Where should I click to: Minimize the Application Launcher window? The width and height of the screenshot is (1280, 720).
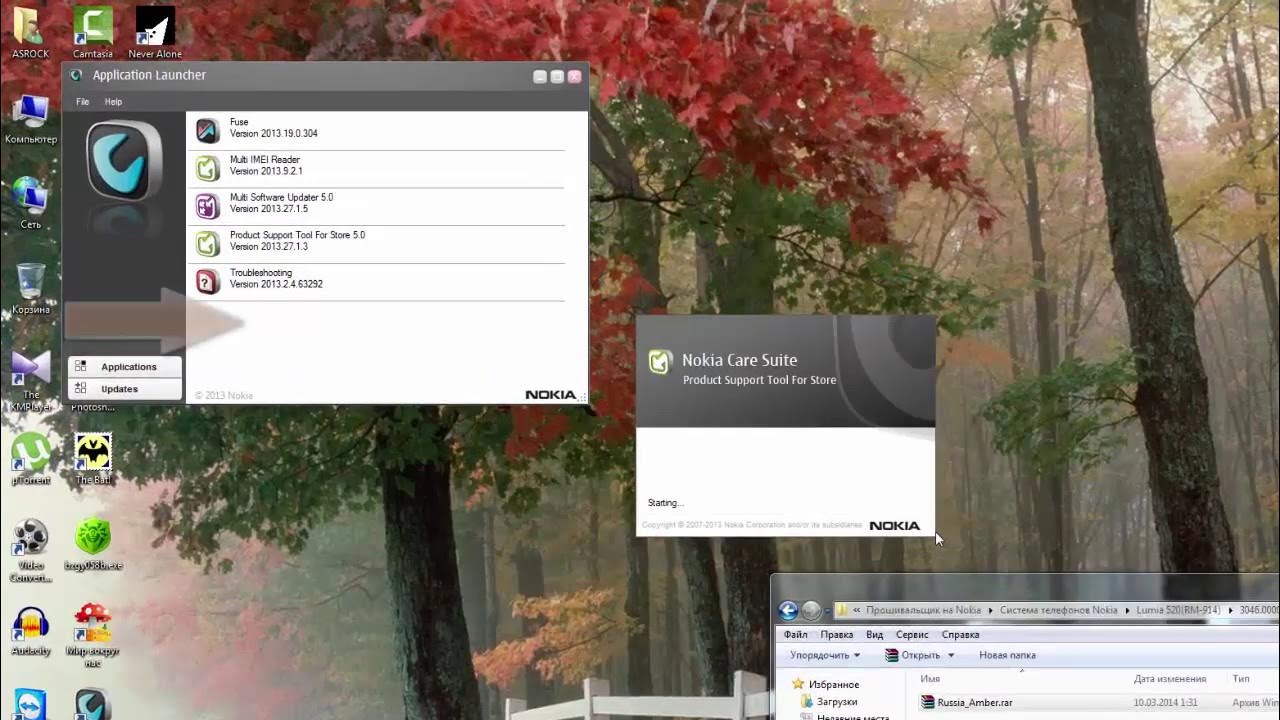pyautogui.click(x=540, y=76)
